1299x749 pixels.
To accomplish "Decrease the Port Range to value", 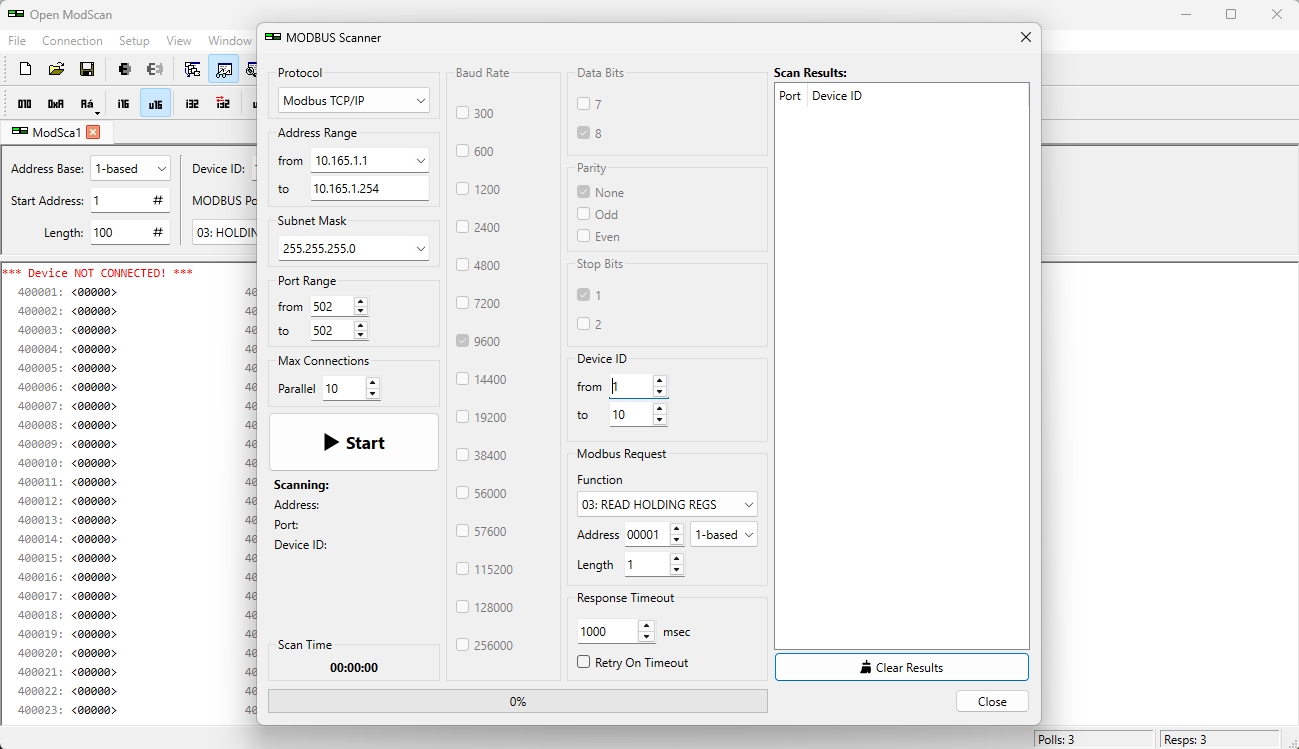I will click(361, 335).
